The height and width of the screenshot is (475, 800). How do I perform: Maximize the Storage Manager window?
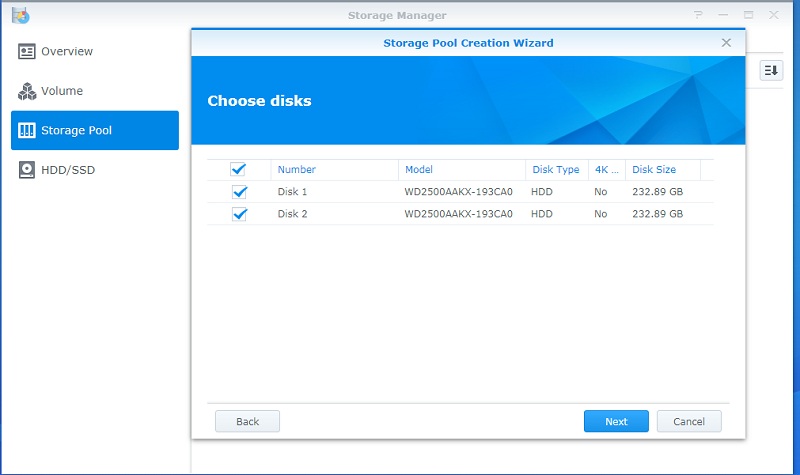click(748, 15)
